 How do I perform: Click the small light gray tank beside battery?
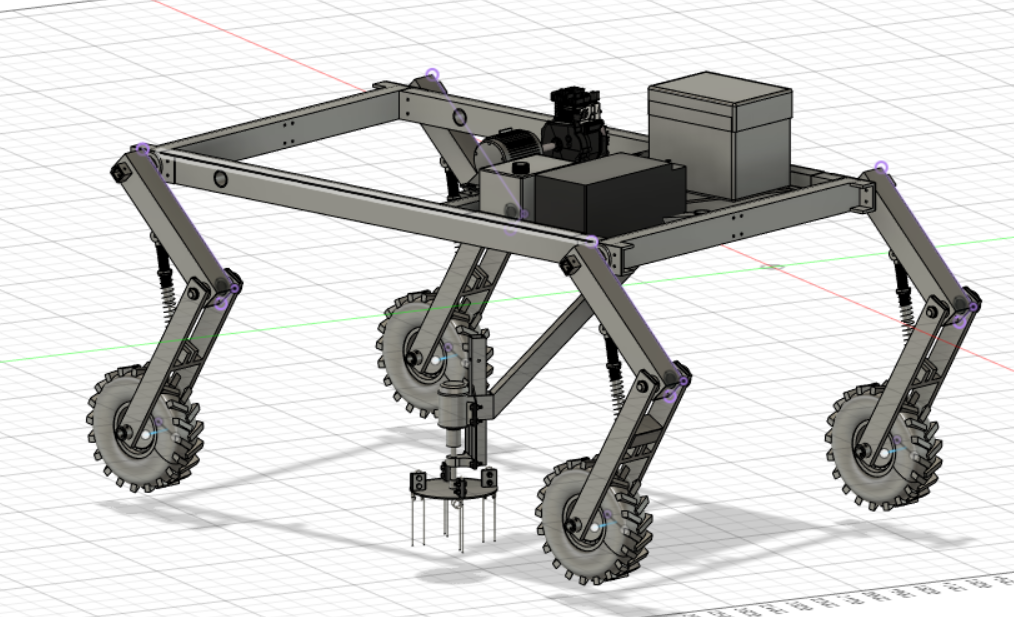click(x=508, y=189)
